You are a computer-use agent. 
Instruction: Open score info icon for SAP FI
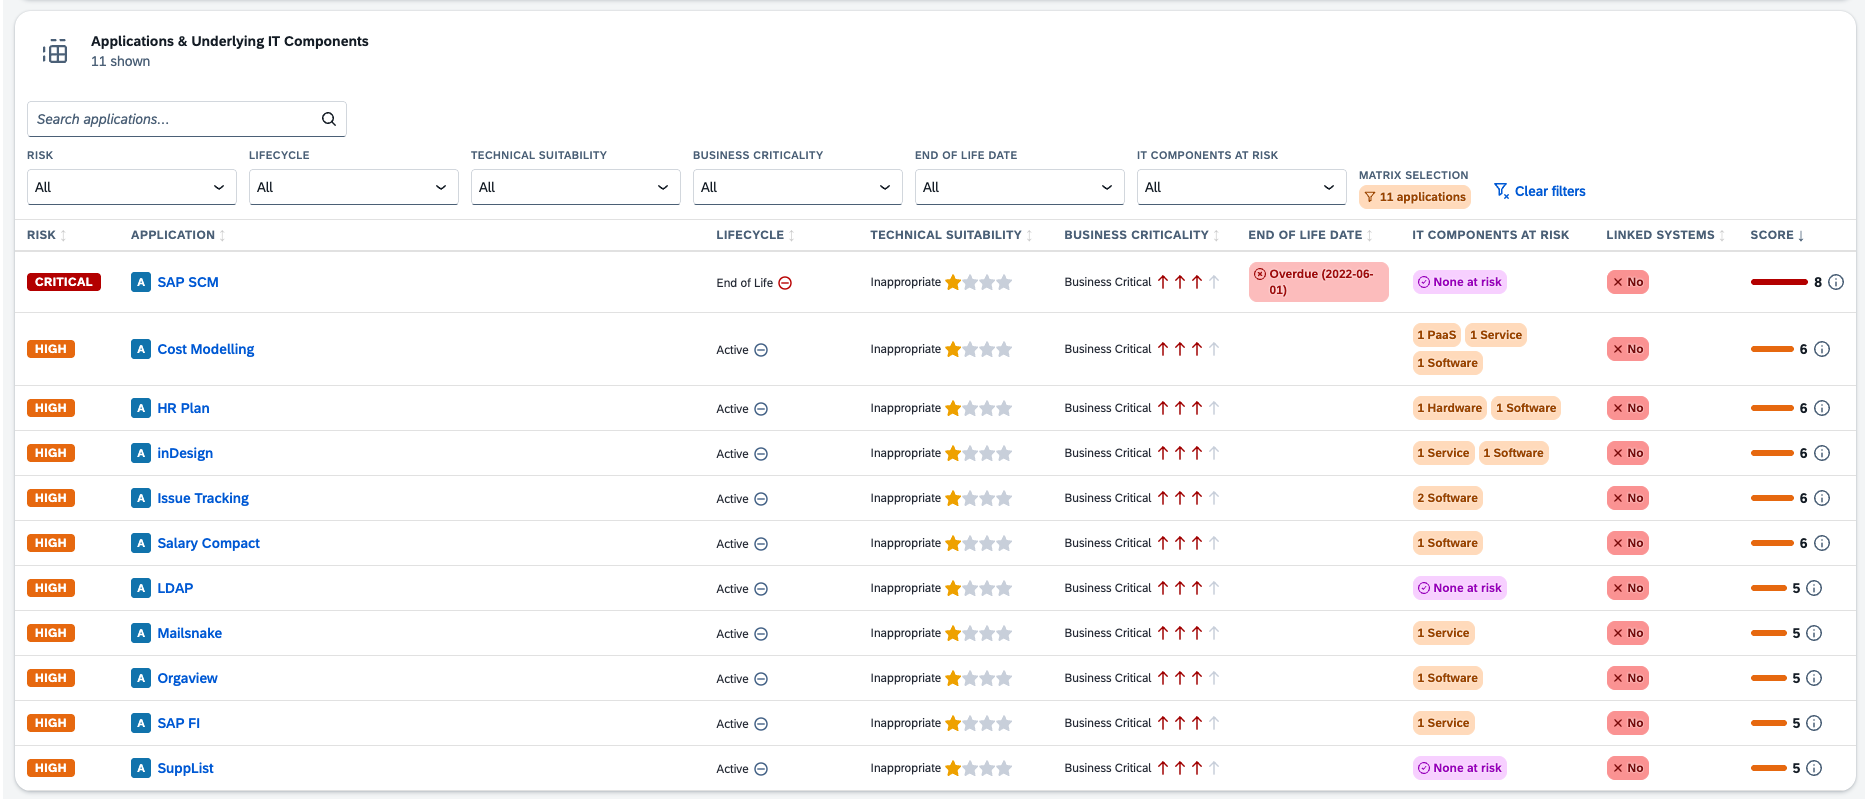click(1814, 723)
